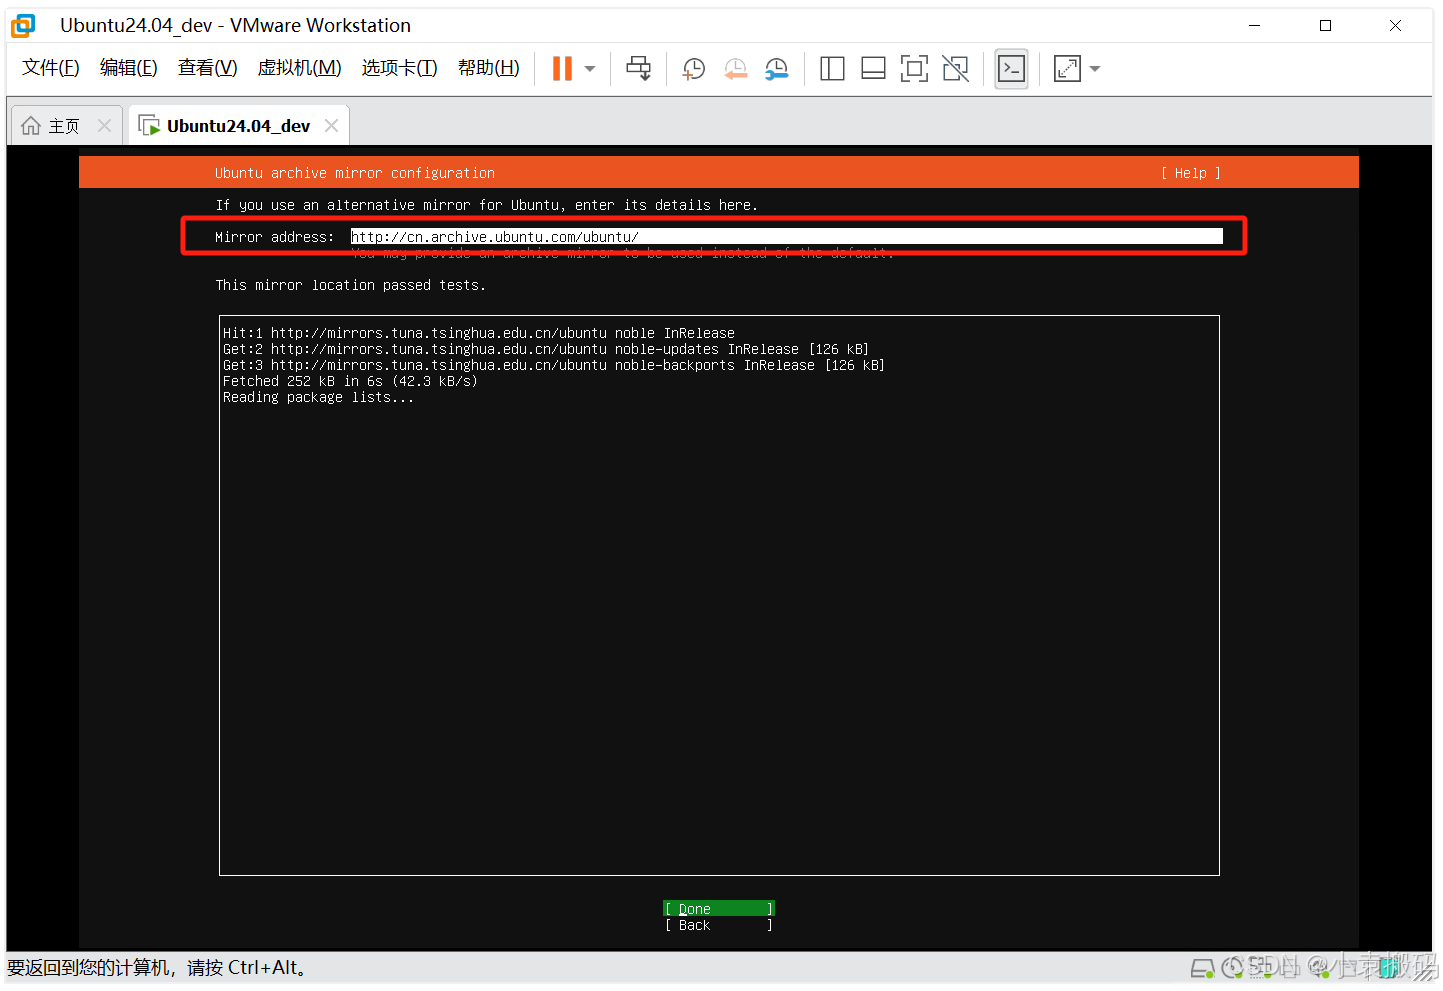Expand the stretch options dropdown arrow

click(1095, 69)
